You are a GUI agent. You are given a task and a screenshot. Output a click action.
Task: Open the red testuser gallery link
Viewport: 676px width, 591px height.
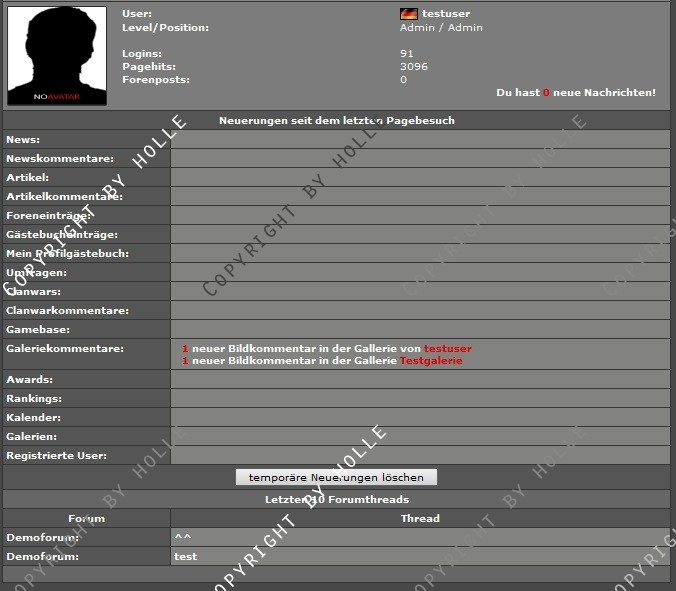(x=447, y=349)
